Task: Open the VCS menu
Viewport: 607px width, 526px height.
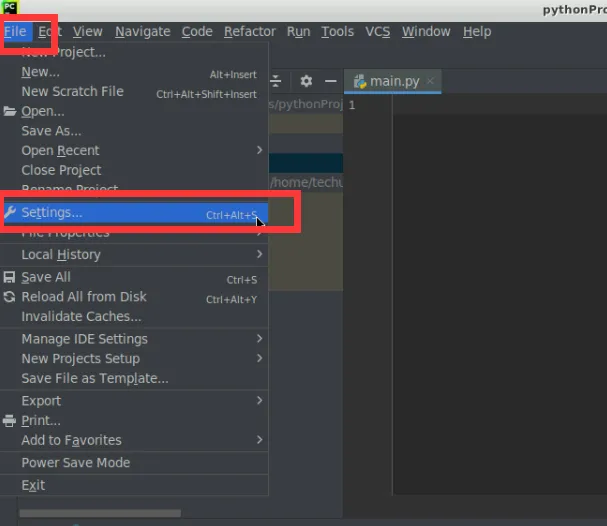Action: pos(377,31)
